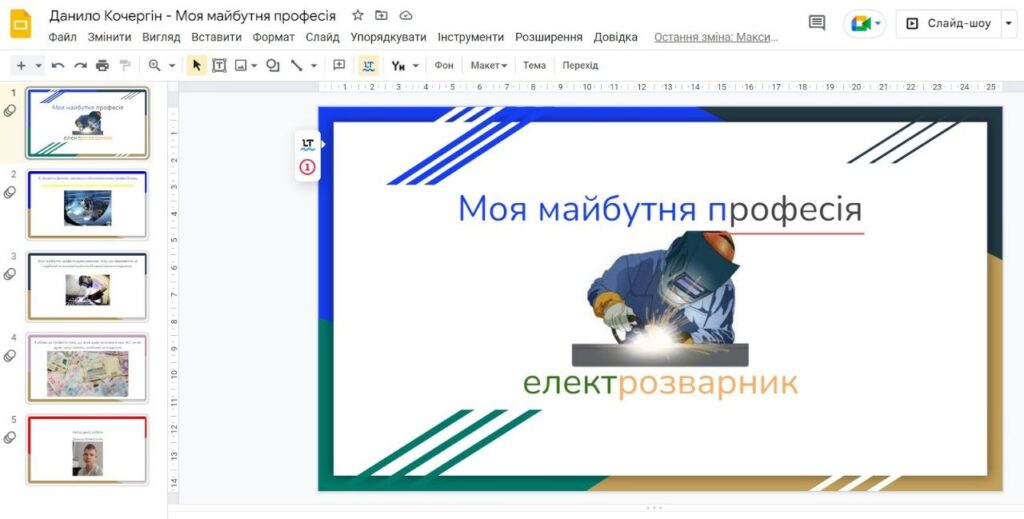Click the Google Meet call icon

tap(861, 24)
